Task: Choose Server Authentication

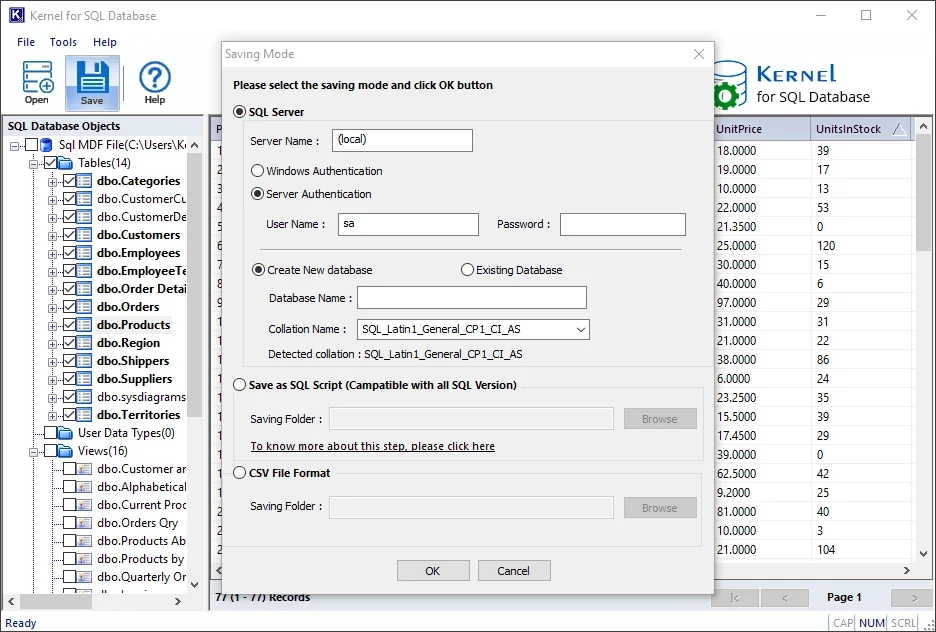Action: click(x=257, y=194)
